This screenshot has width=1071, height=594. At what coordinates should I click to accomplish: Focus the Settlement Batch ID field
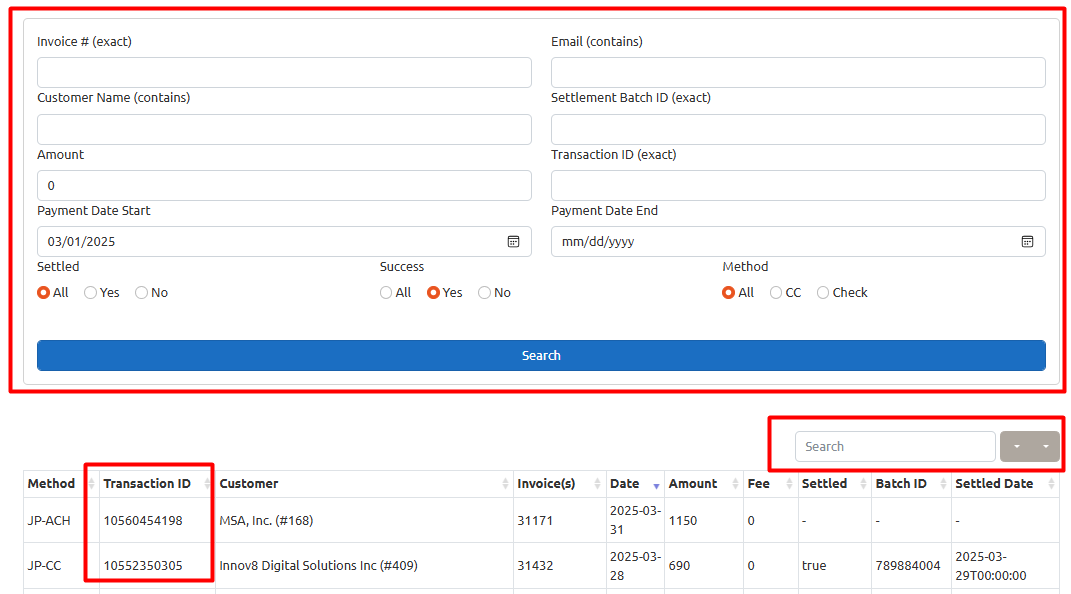tap(798, 129)
